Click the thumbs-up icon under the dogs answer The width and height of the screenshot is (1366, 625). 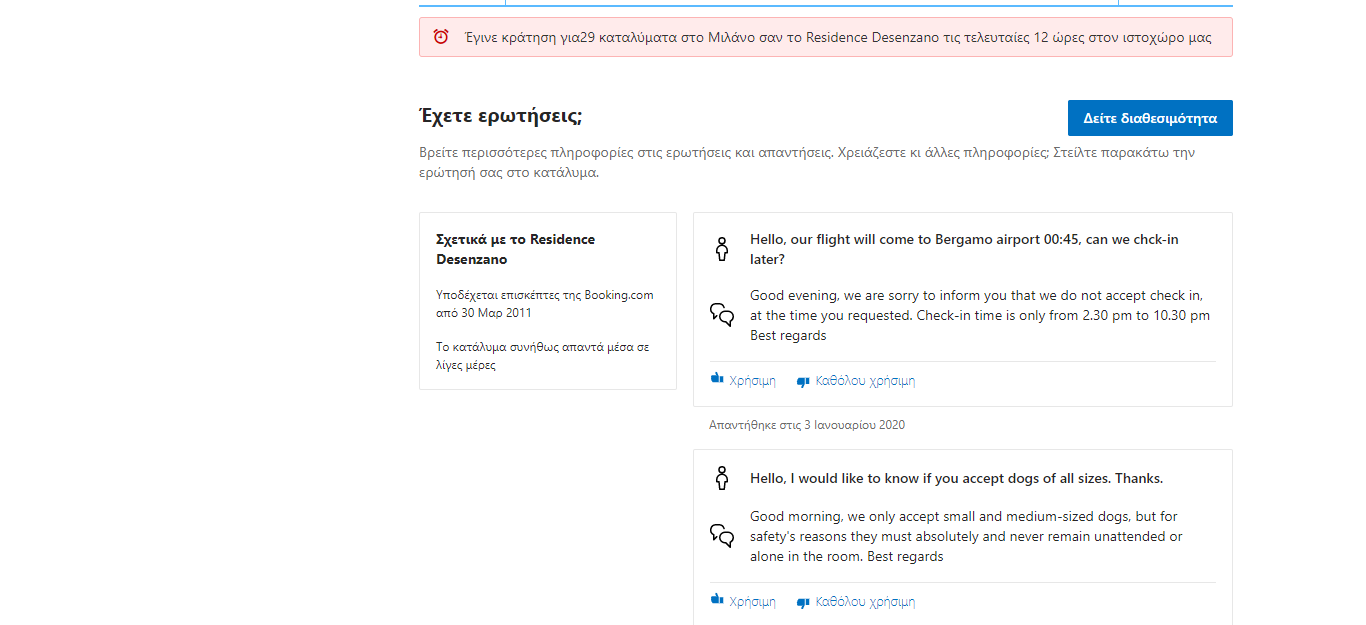(716, 601)
